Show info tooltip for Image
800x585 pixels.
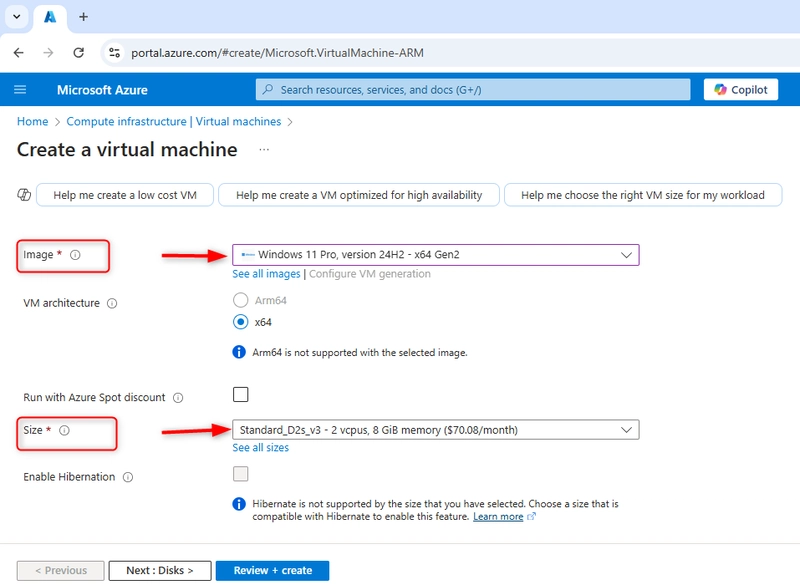75,255
